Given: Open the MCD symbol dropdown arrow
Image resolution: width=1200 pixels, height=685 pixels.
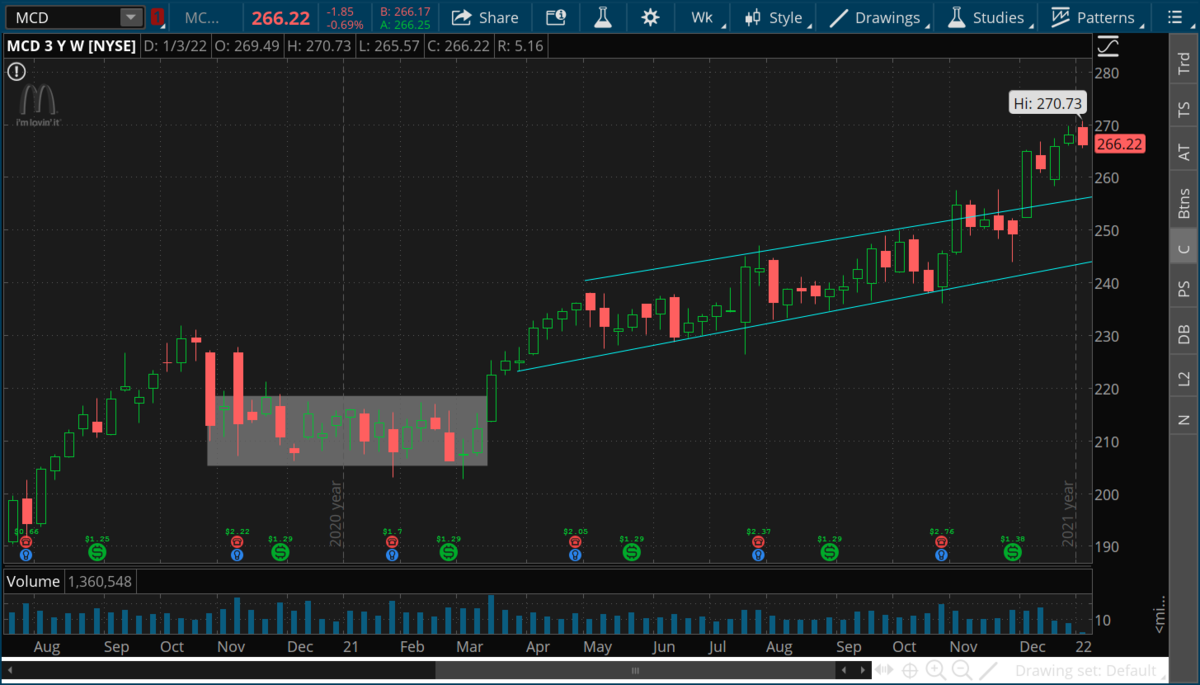Looking at the screenshot, I should coord(131,18).
